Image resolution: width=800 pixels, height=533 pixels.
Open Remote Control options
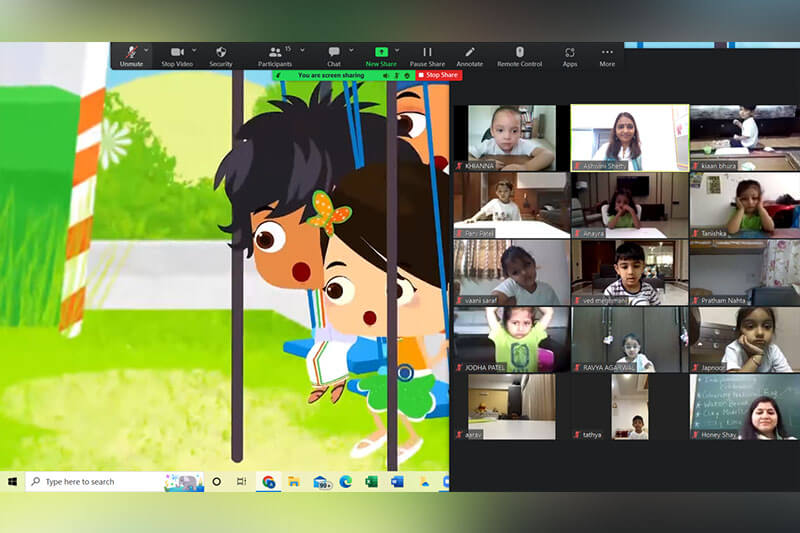point(519,56)
